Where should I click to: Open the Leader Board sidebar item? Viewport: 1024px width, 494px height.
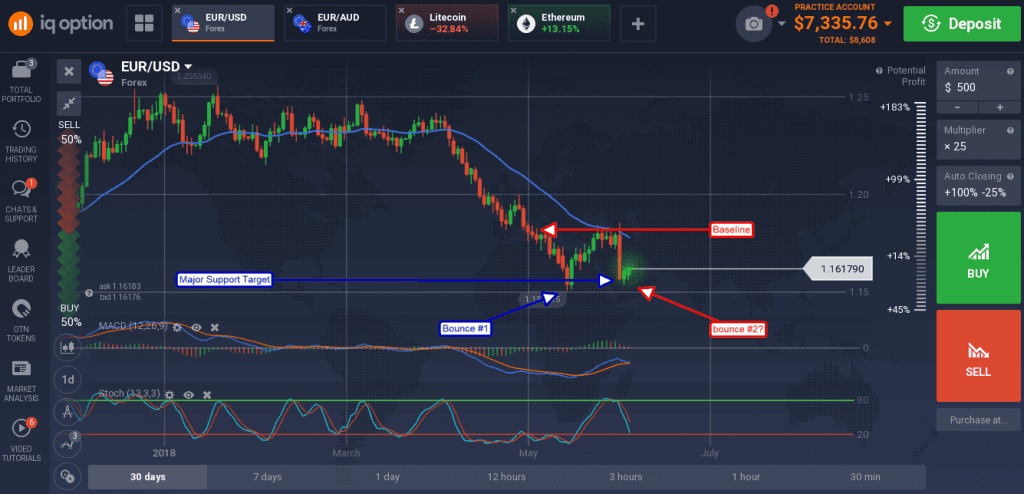(22, 260)
